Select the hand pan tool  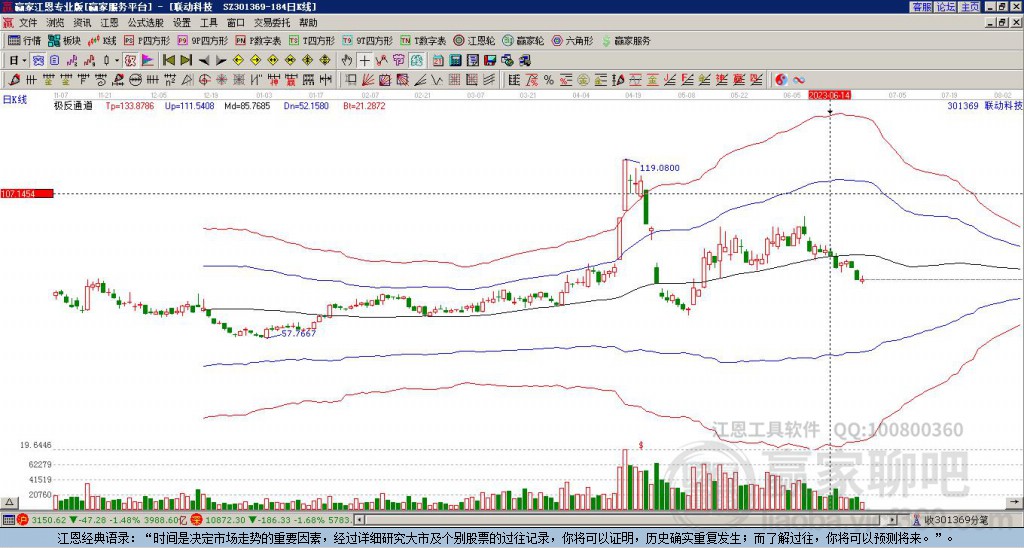347,60
